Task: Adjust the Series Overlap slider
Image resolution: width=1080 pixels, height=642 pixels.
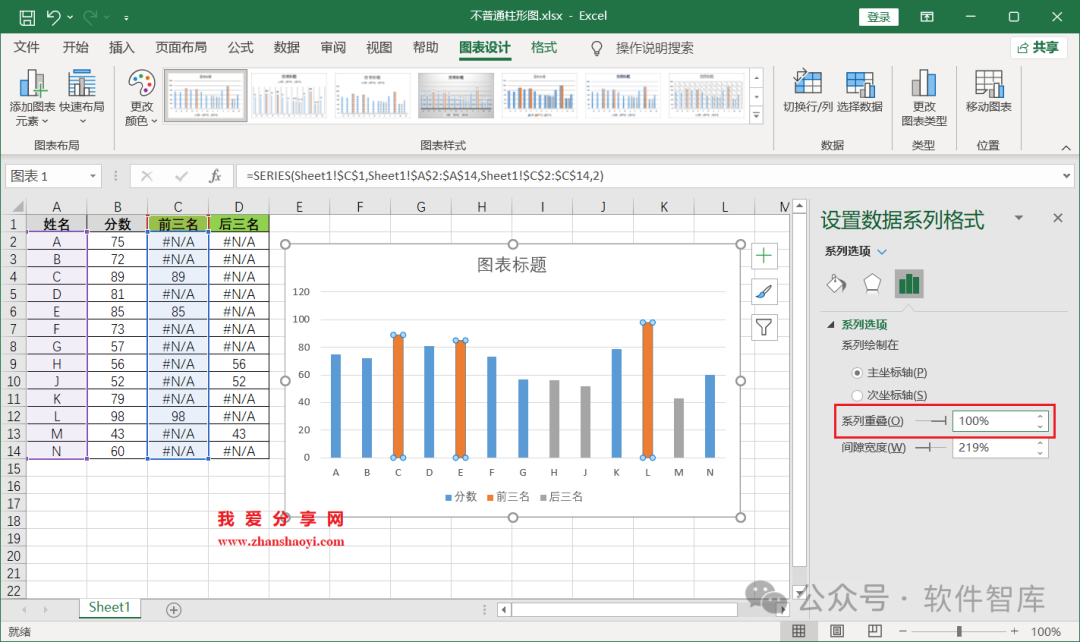Action: point(931,421)
